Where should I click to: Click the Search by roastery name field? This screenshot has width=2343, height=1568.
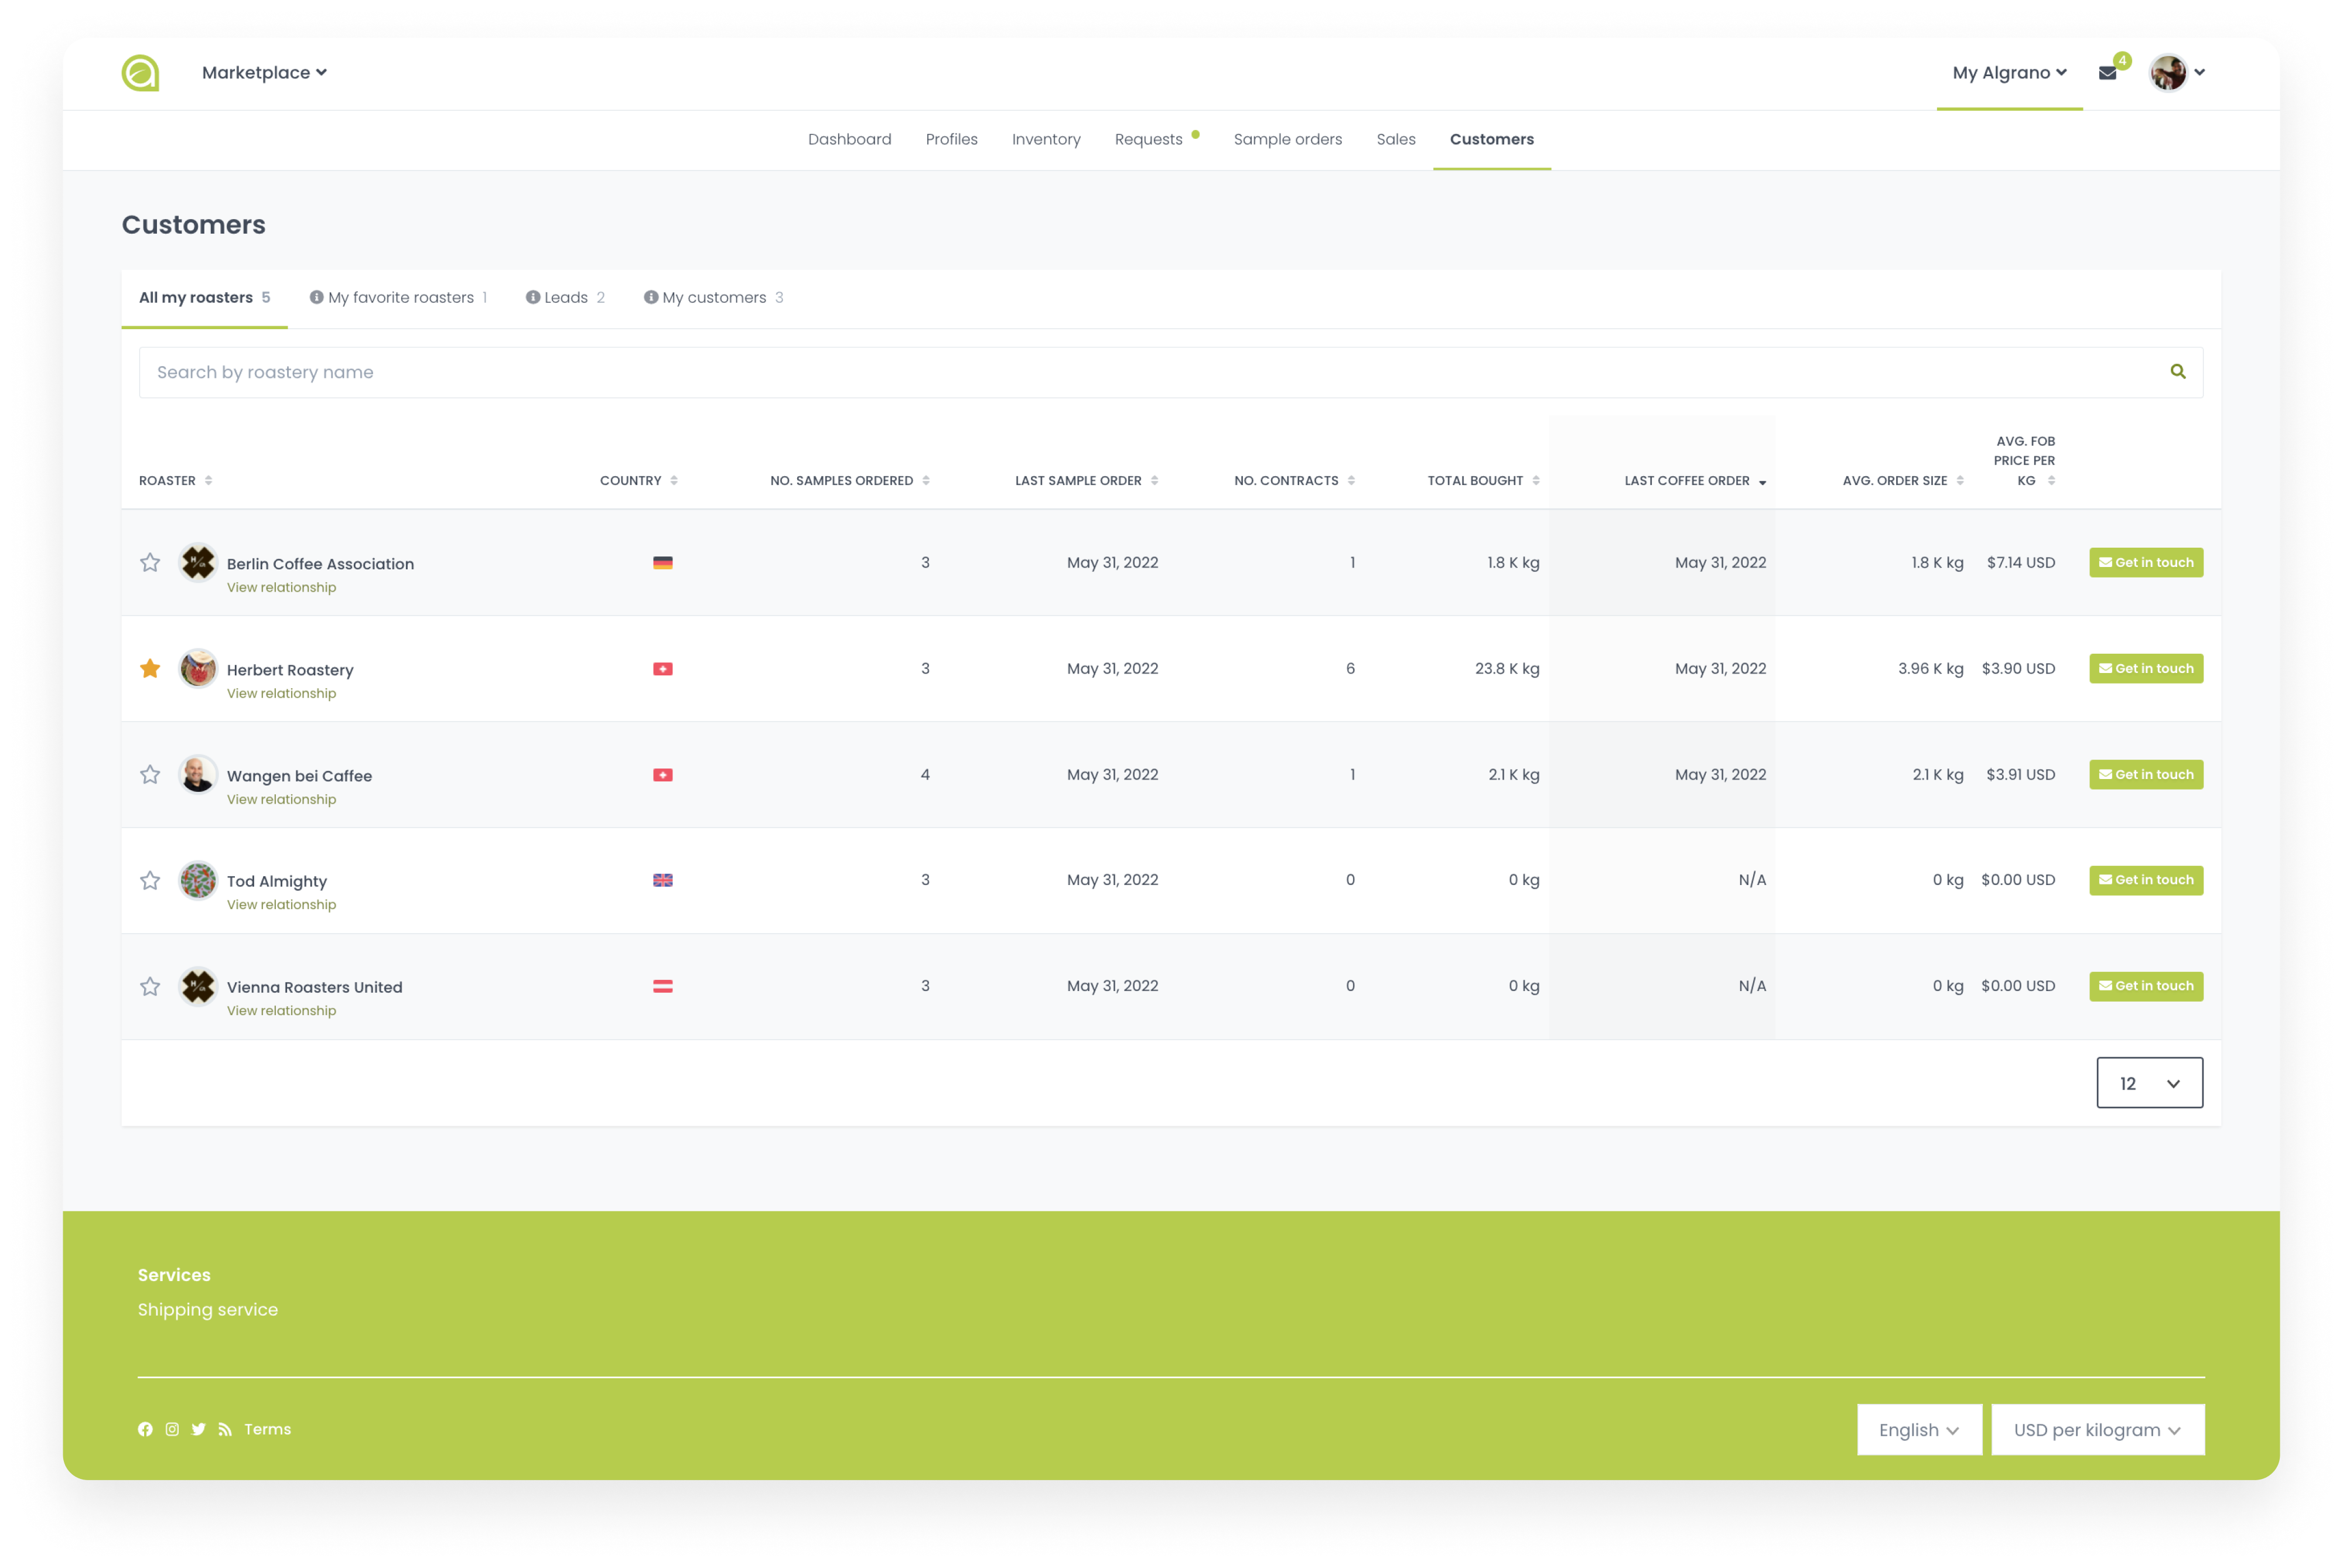(1170, 372)
